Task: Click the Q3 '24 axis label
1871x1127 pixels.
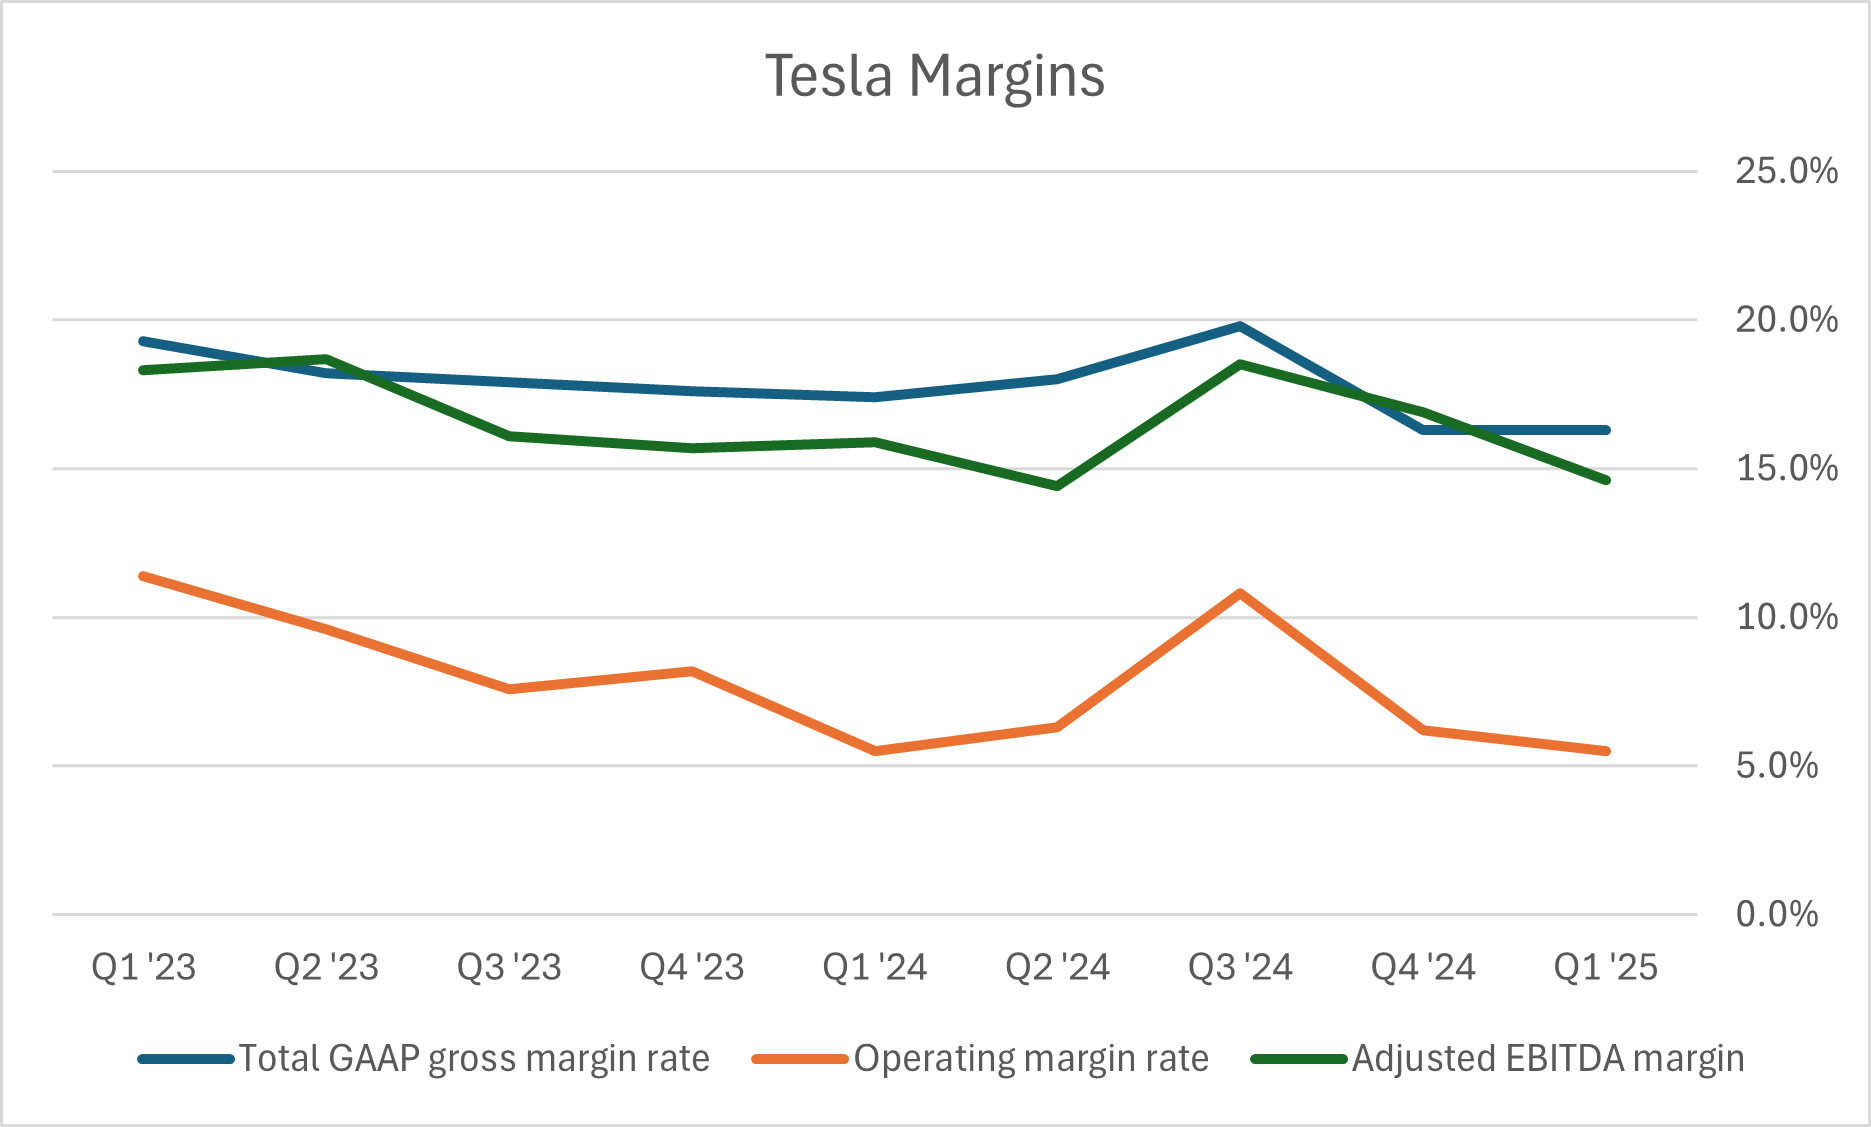Action: pos(1240,967)
